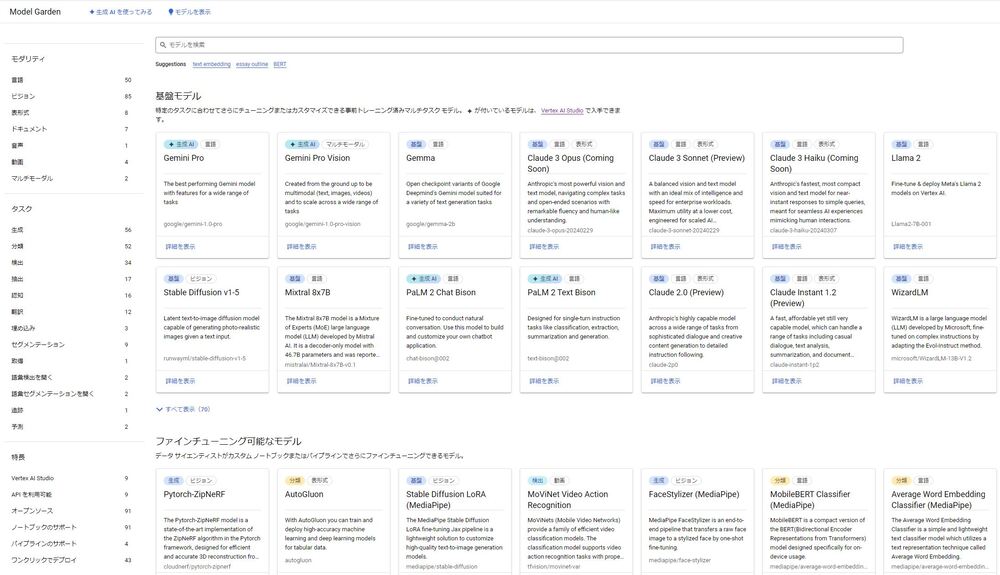
Task: Filter by ワンクリックでデプロイ feature
Action: [x=71, y=560]
